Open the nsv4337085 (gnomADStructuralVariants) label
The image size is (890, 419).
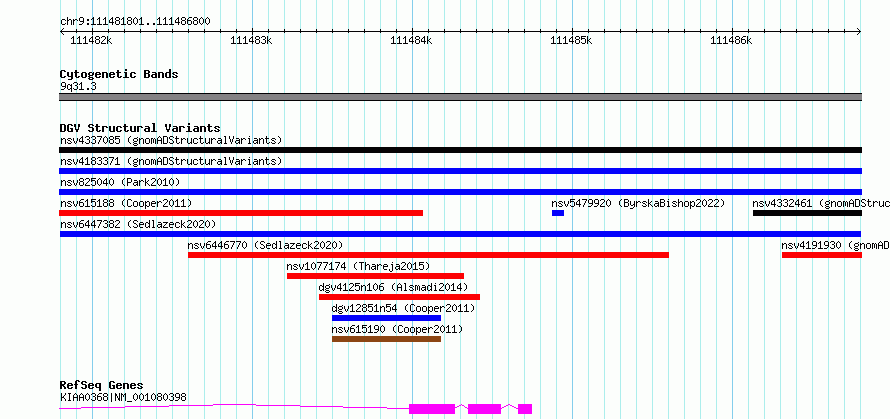click(171, 140)
